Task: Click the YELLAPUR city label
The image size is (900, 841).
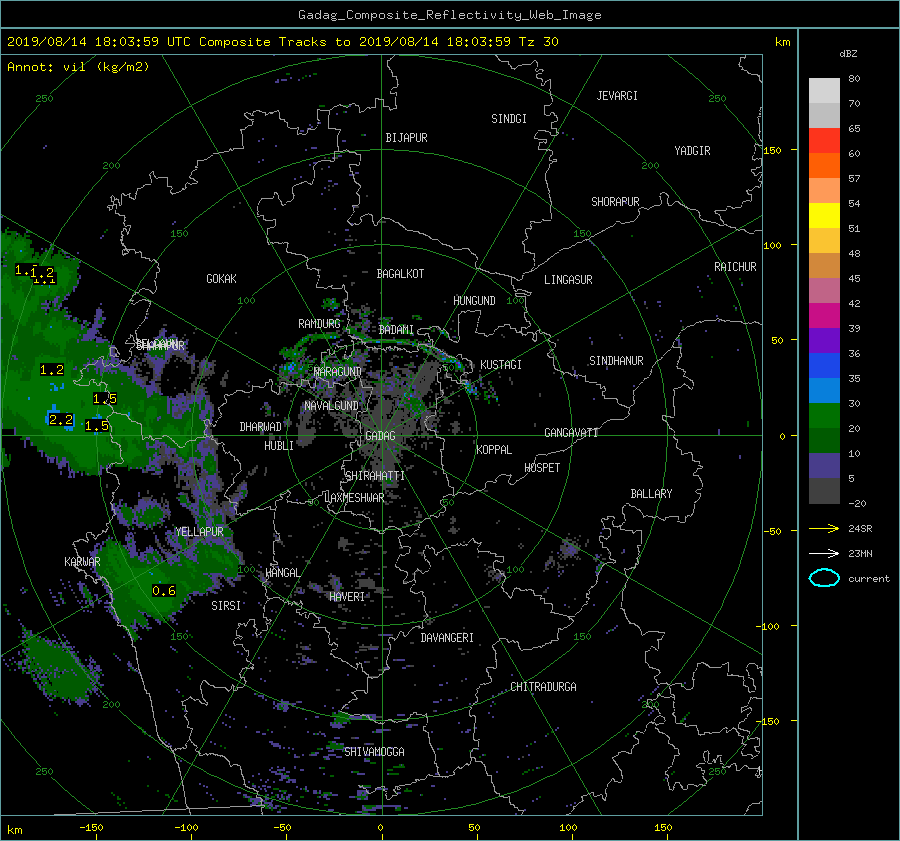Action: pyautogui.click(x=199, y=532)
